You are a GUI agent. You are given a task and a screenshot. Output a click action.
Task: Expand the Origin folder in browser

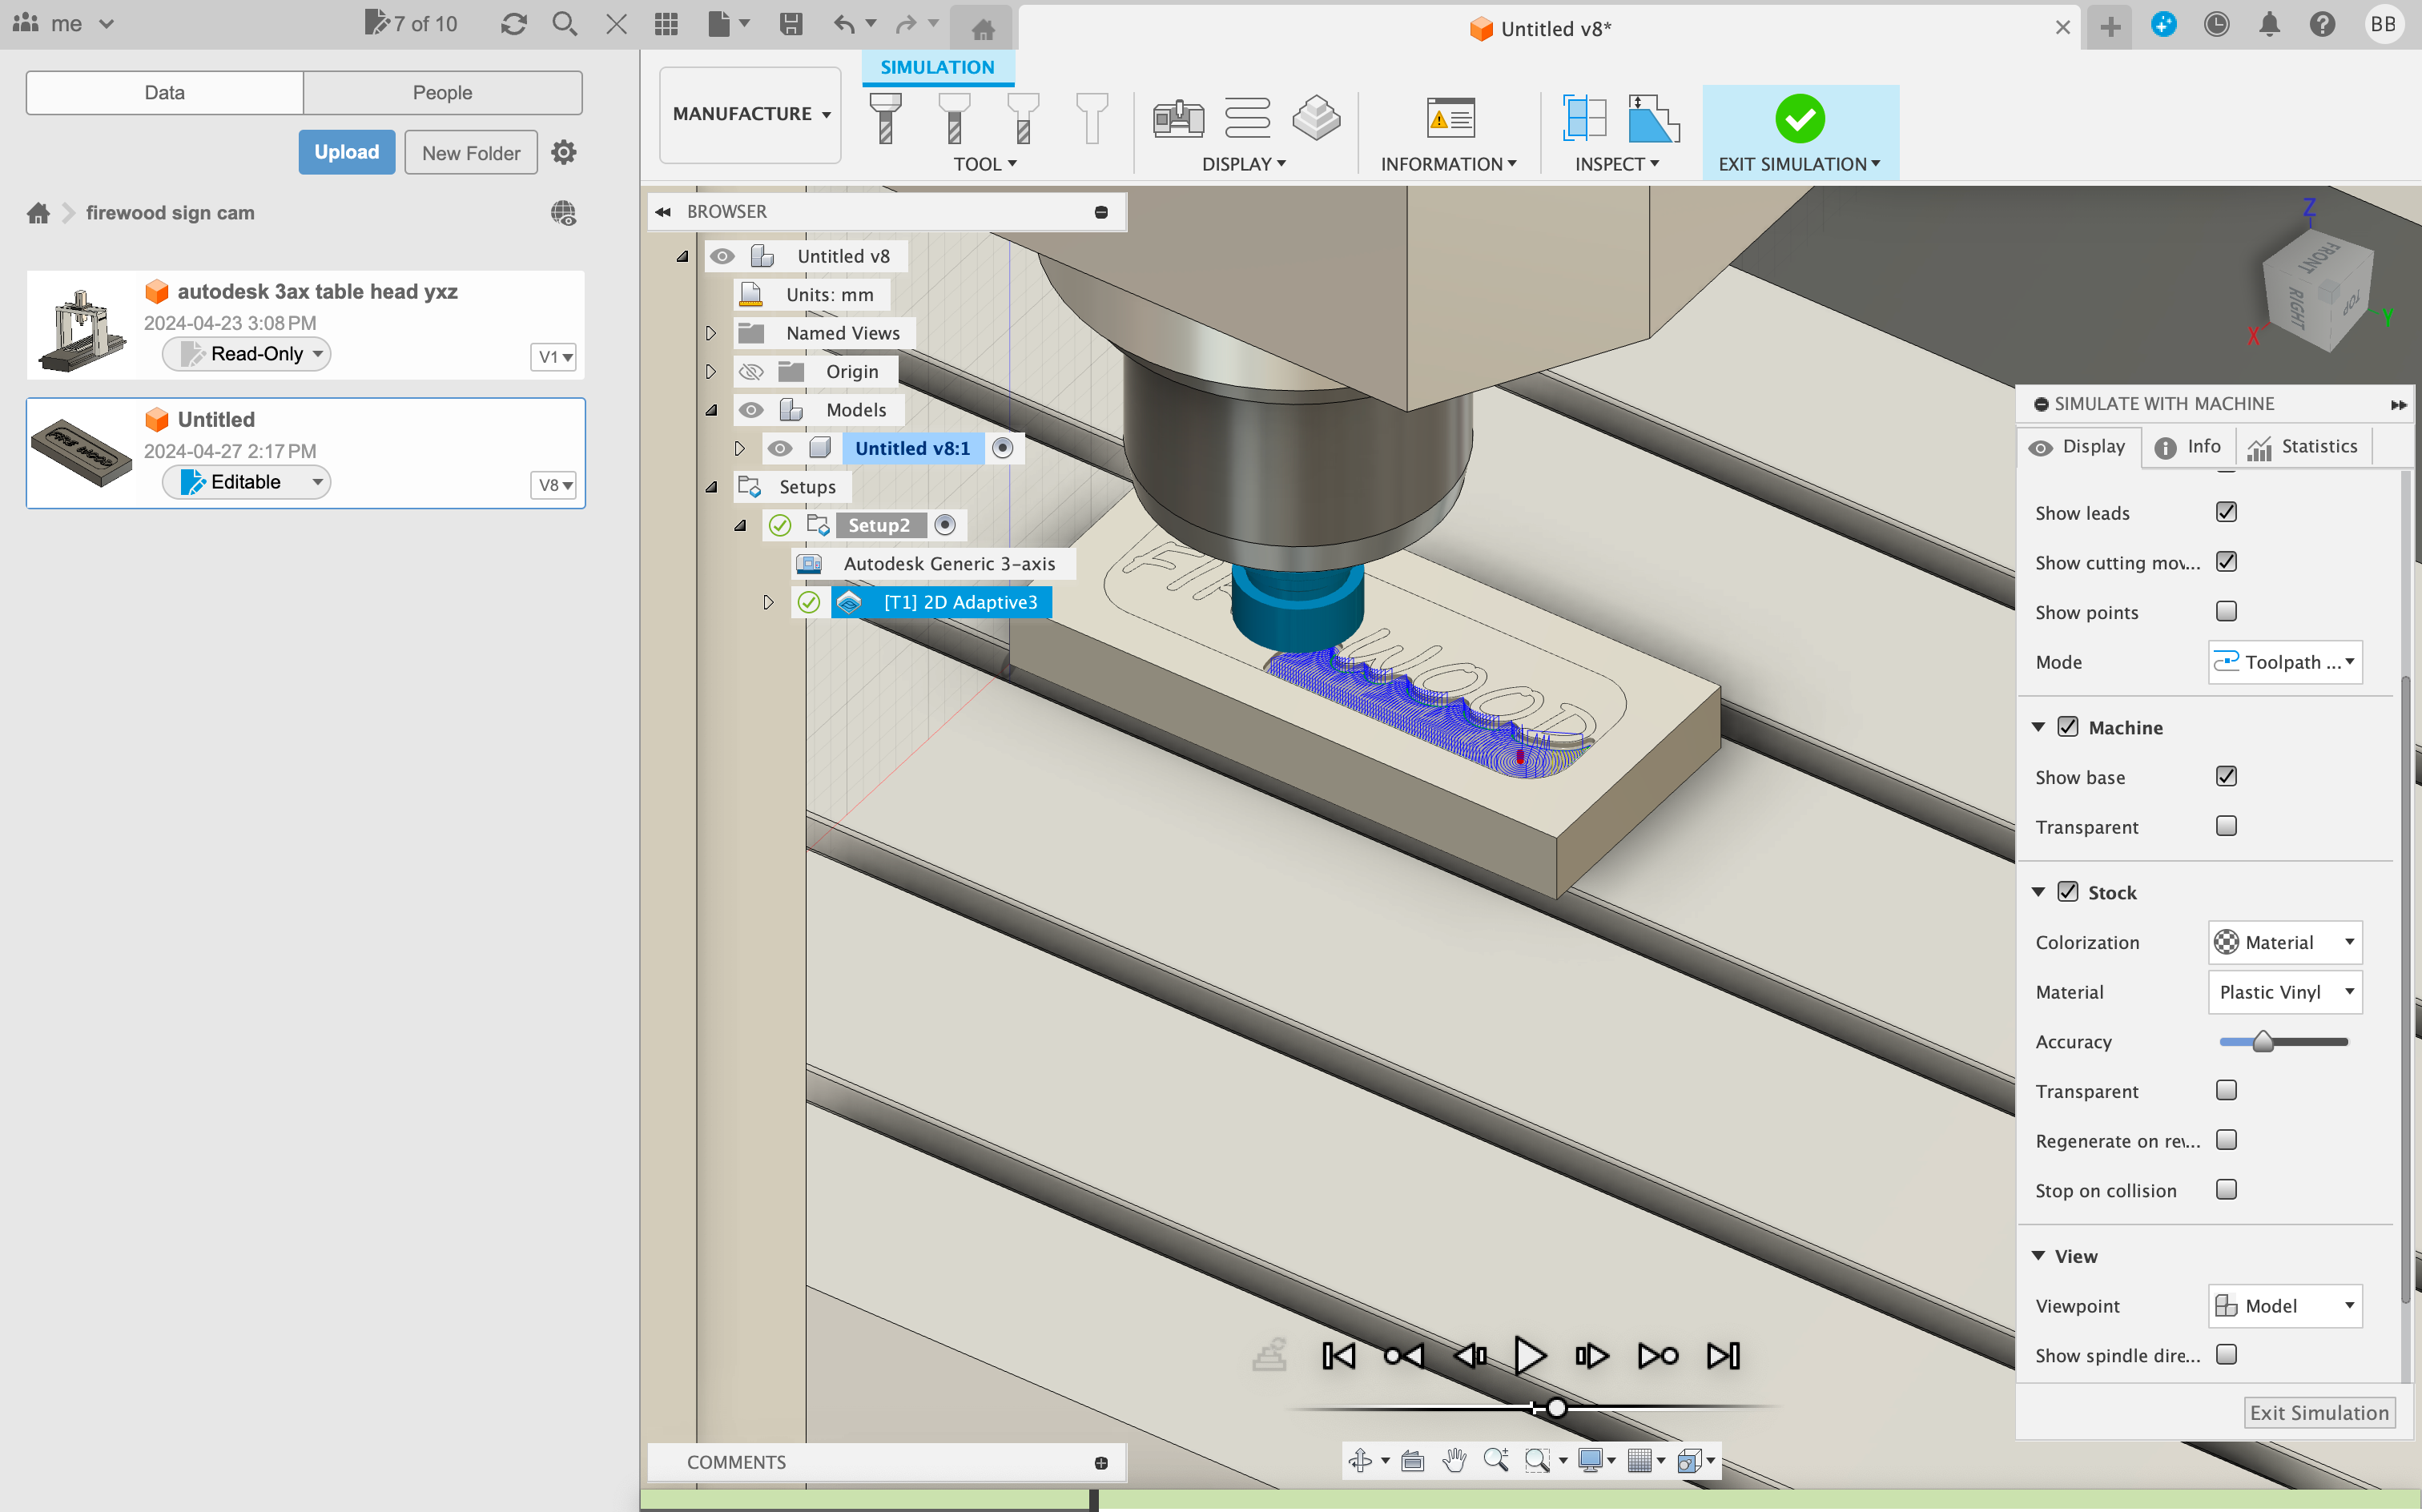click(x=710, y=371)
